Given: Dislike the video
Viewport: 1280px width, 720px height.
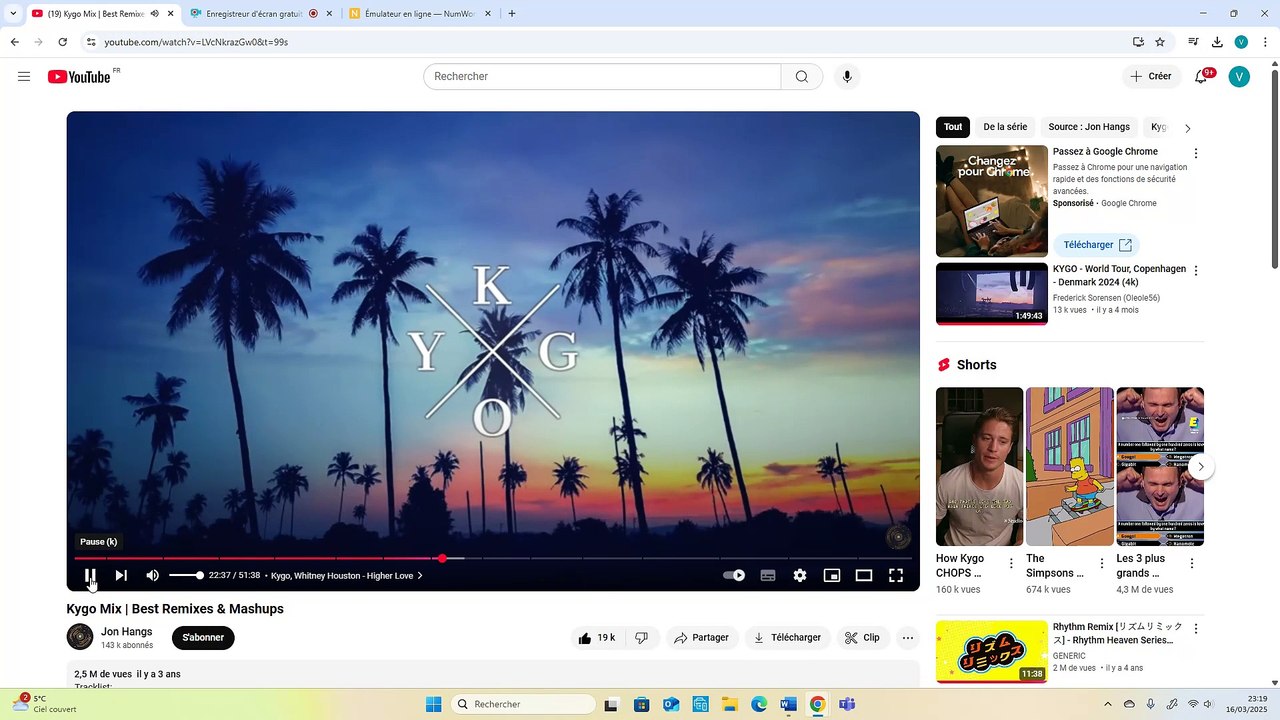Looking at the screenshot, I should click(642, 638).
